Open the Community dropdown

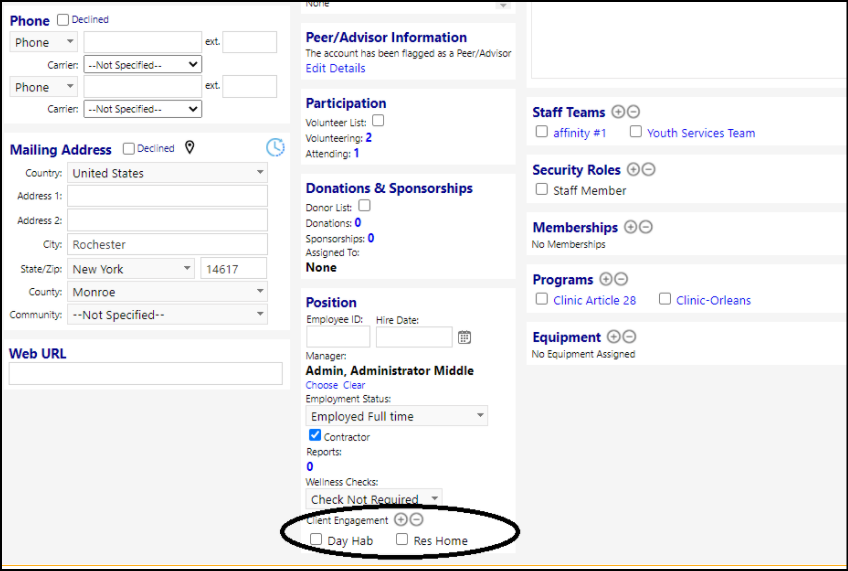pyautogui.click(x=167, y=314)
